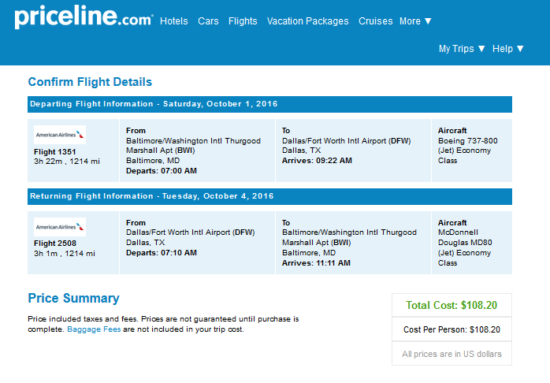Open the Baggage Fees link
Viewport: 550px width, 383px height.
(94, 329)
